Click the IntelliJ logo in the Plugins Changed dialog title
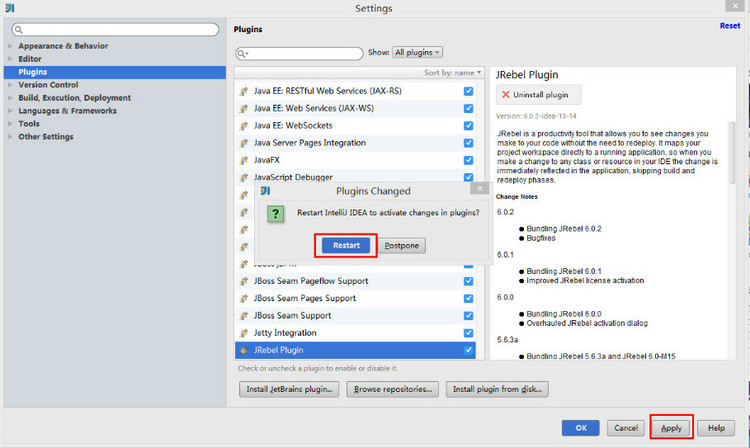Screen dimensions: 750x448 pyautogui.click(x=265, y=191)
